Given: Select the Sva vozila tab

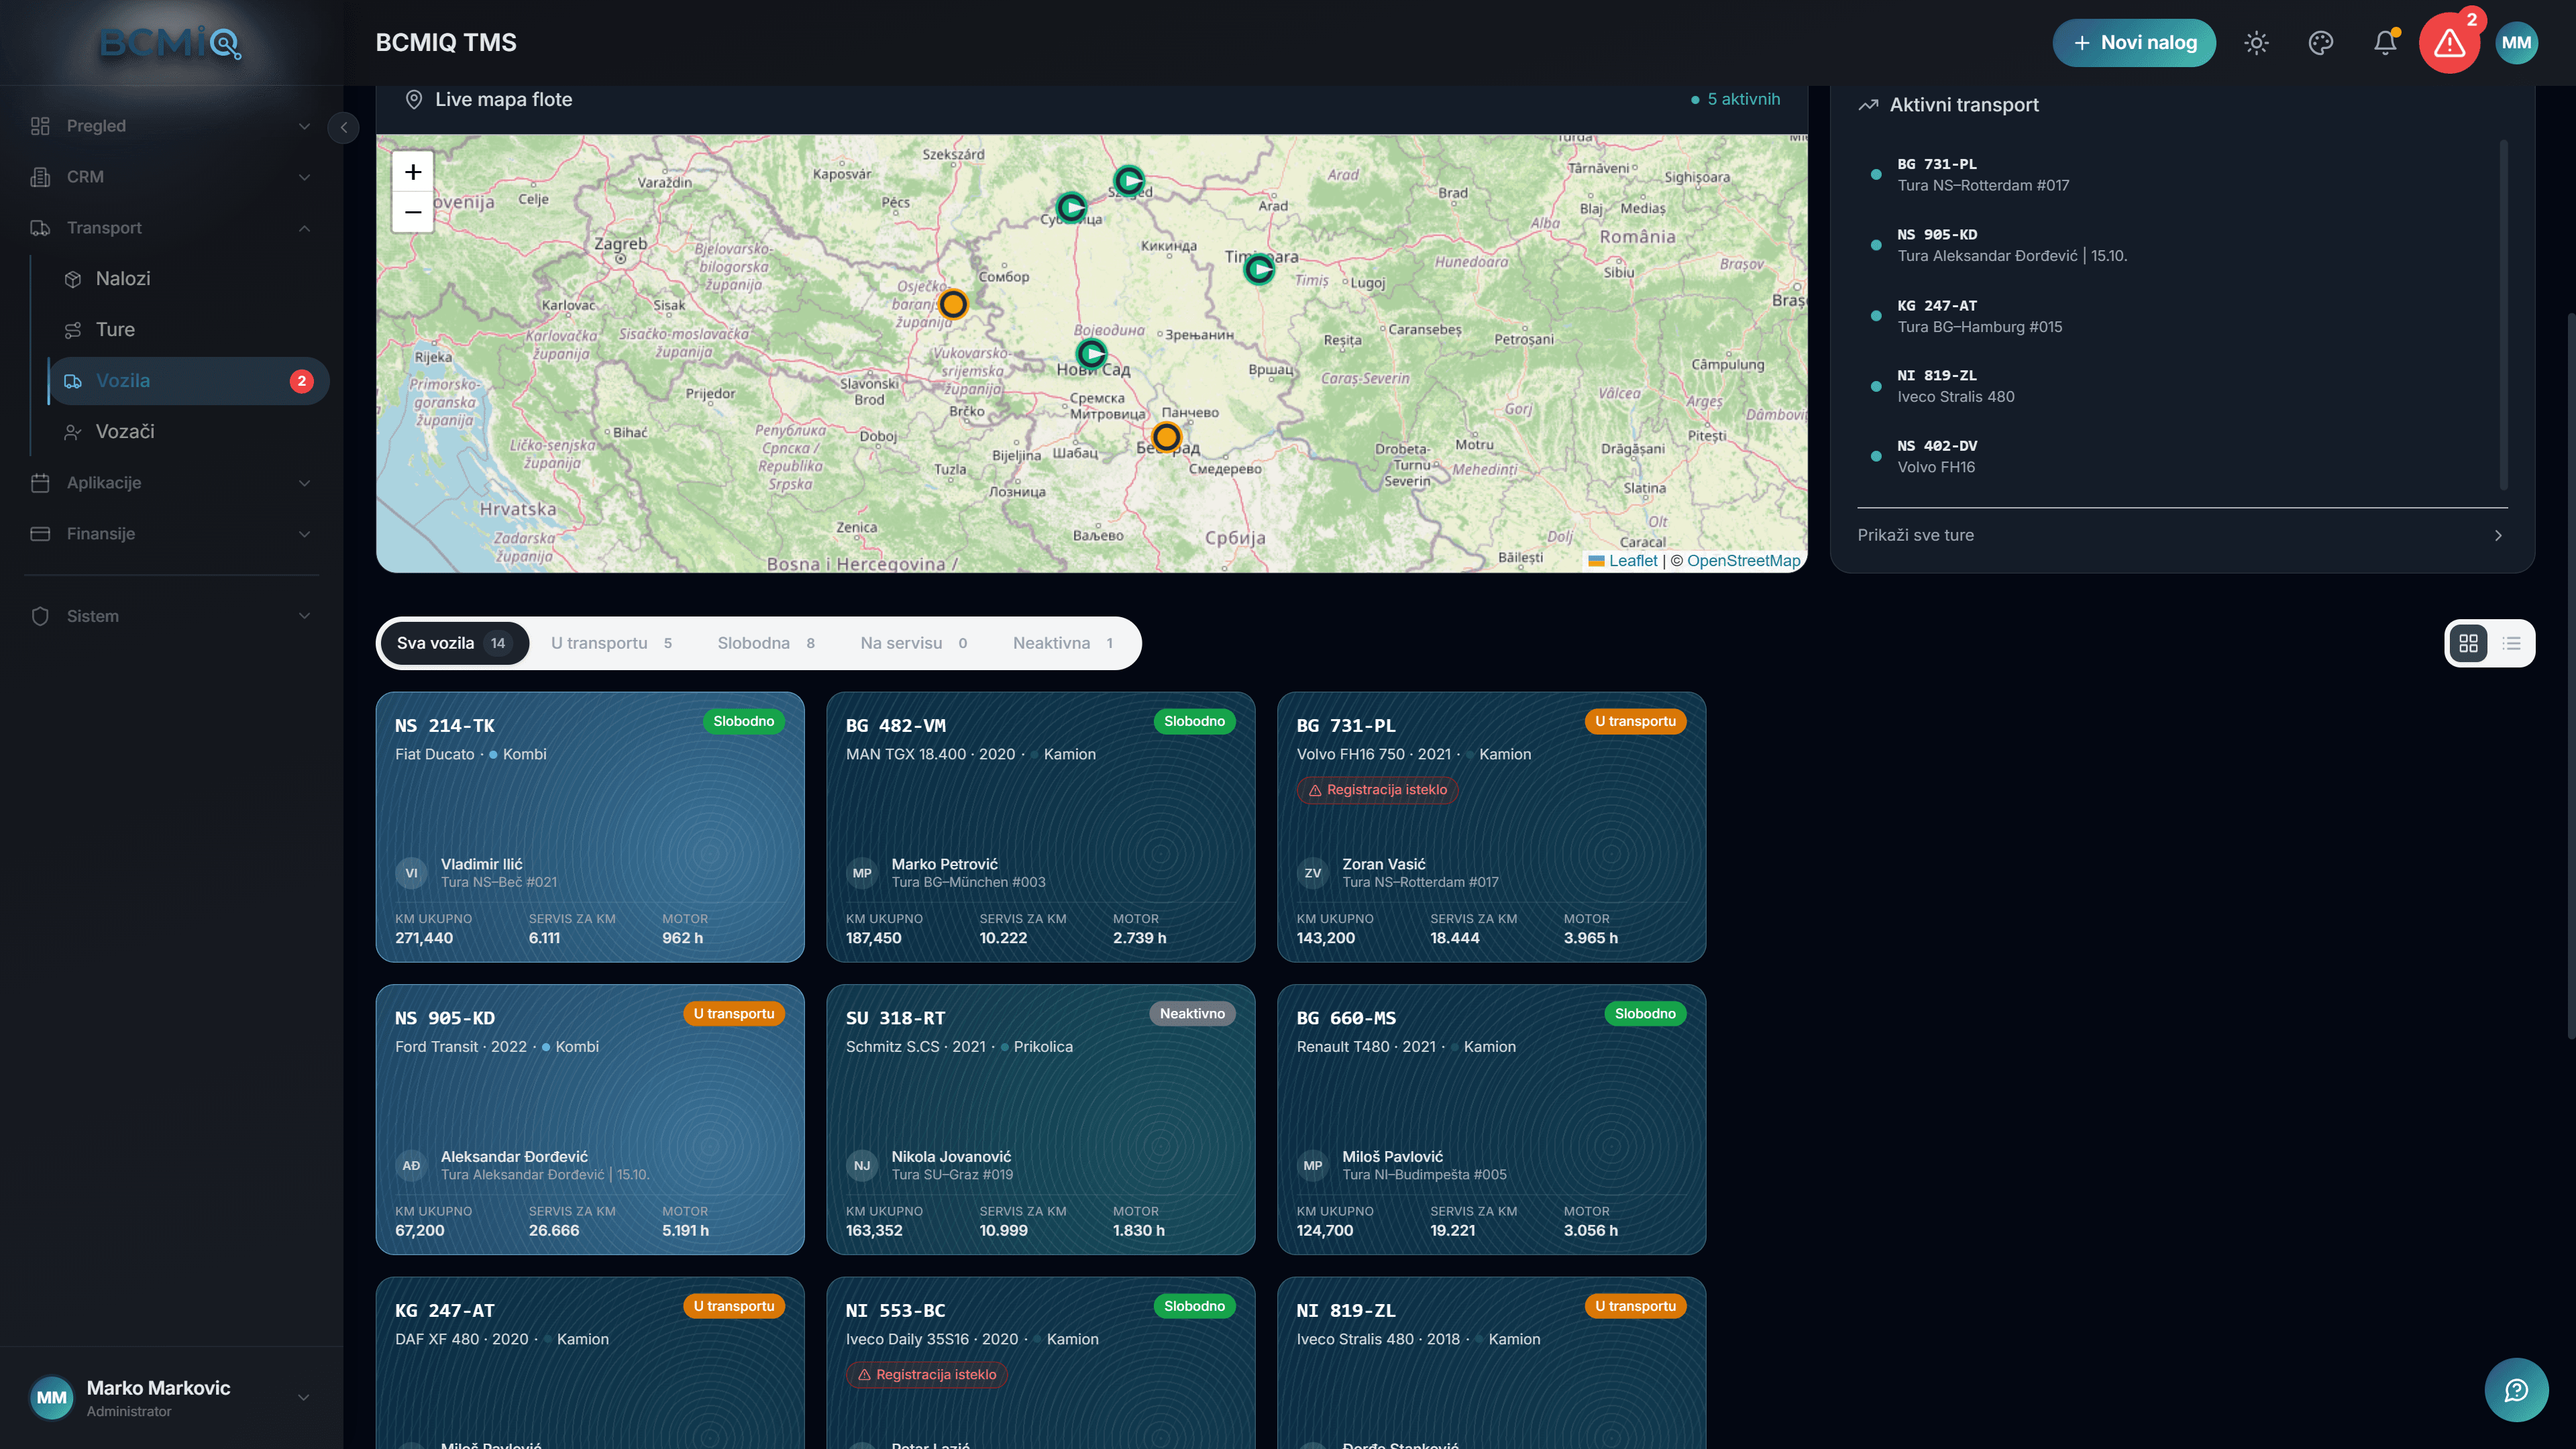Looking at the screenshot, I should [x=454, y=643].
